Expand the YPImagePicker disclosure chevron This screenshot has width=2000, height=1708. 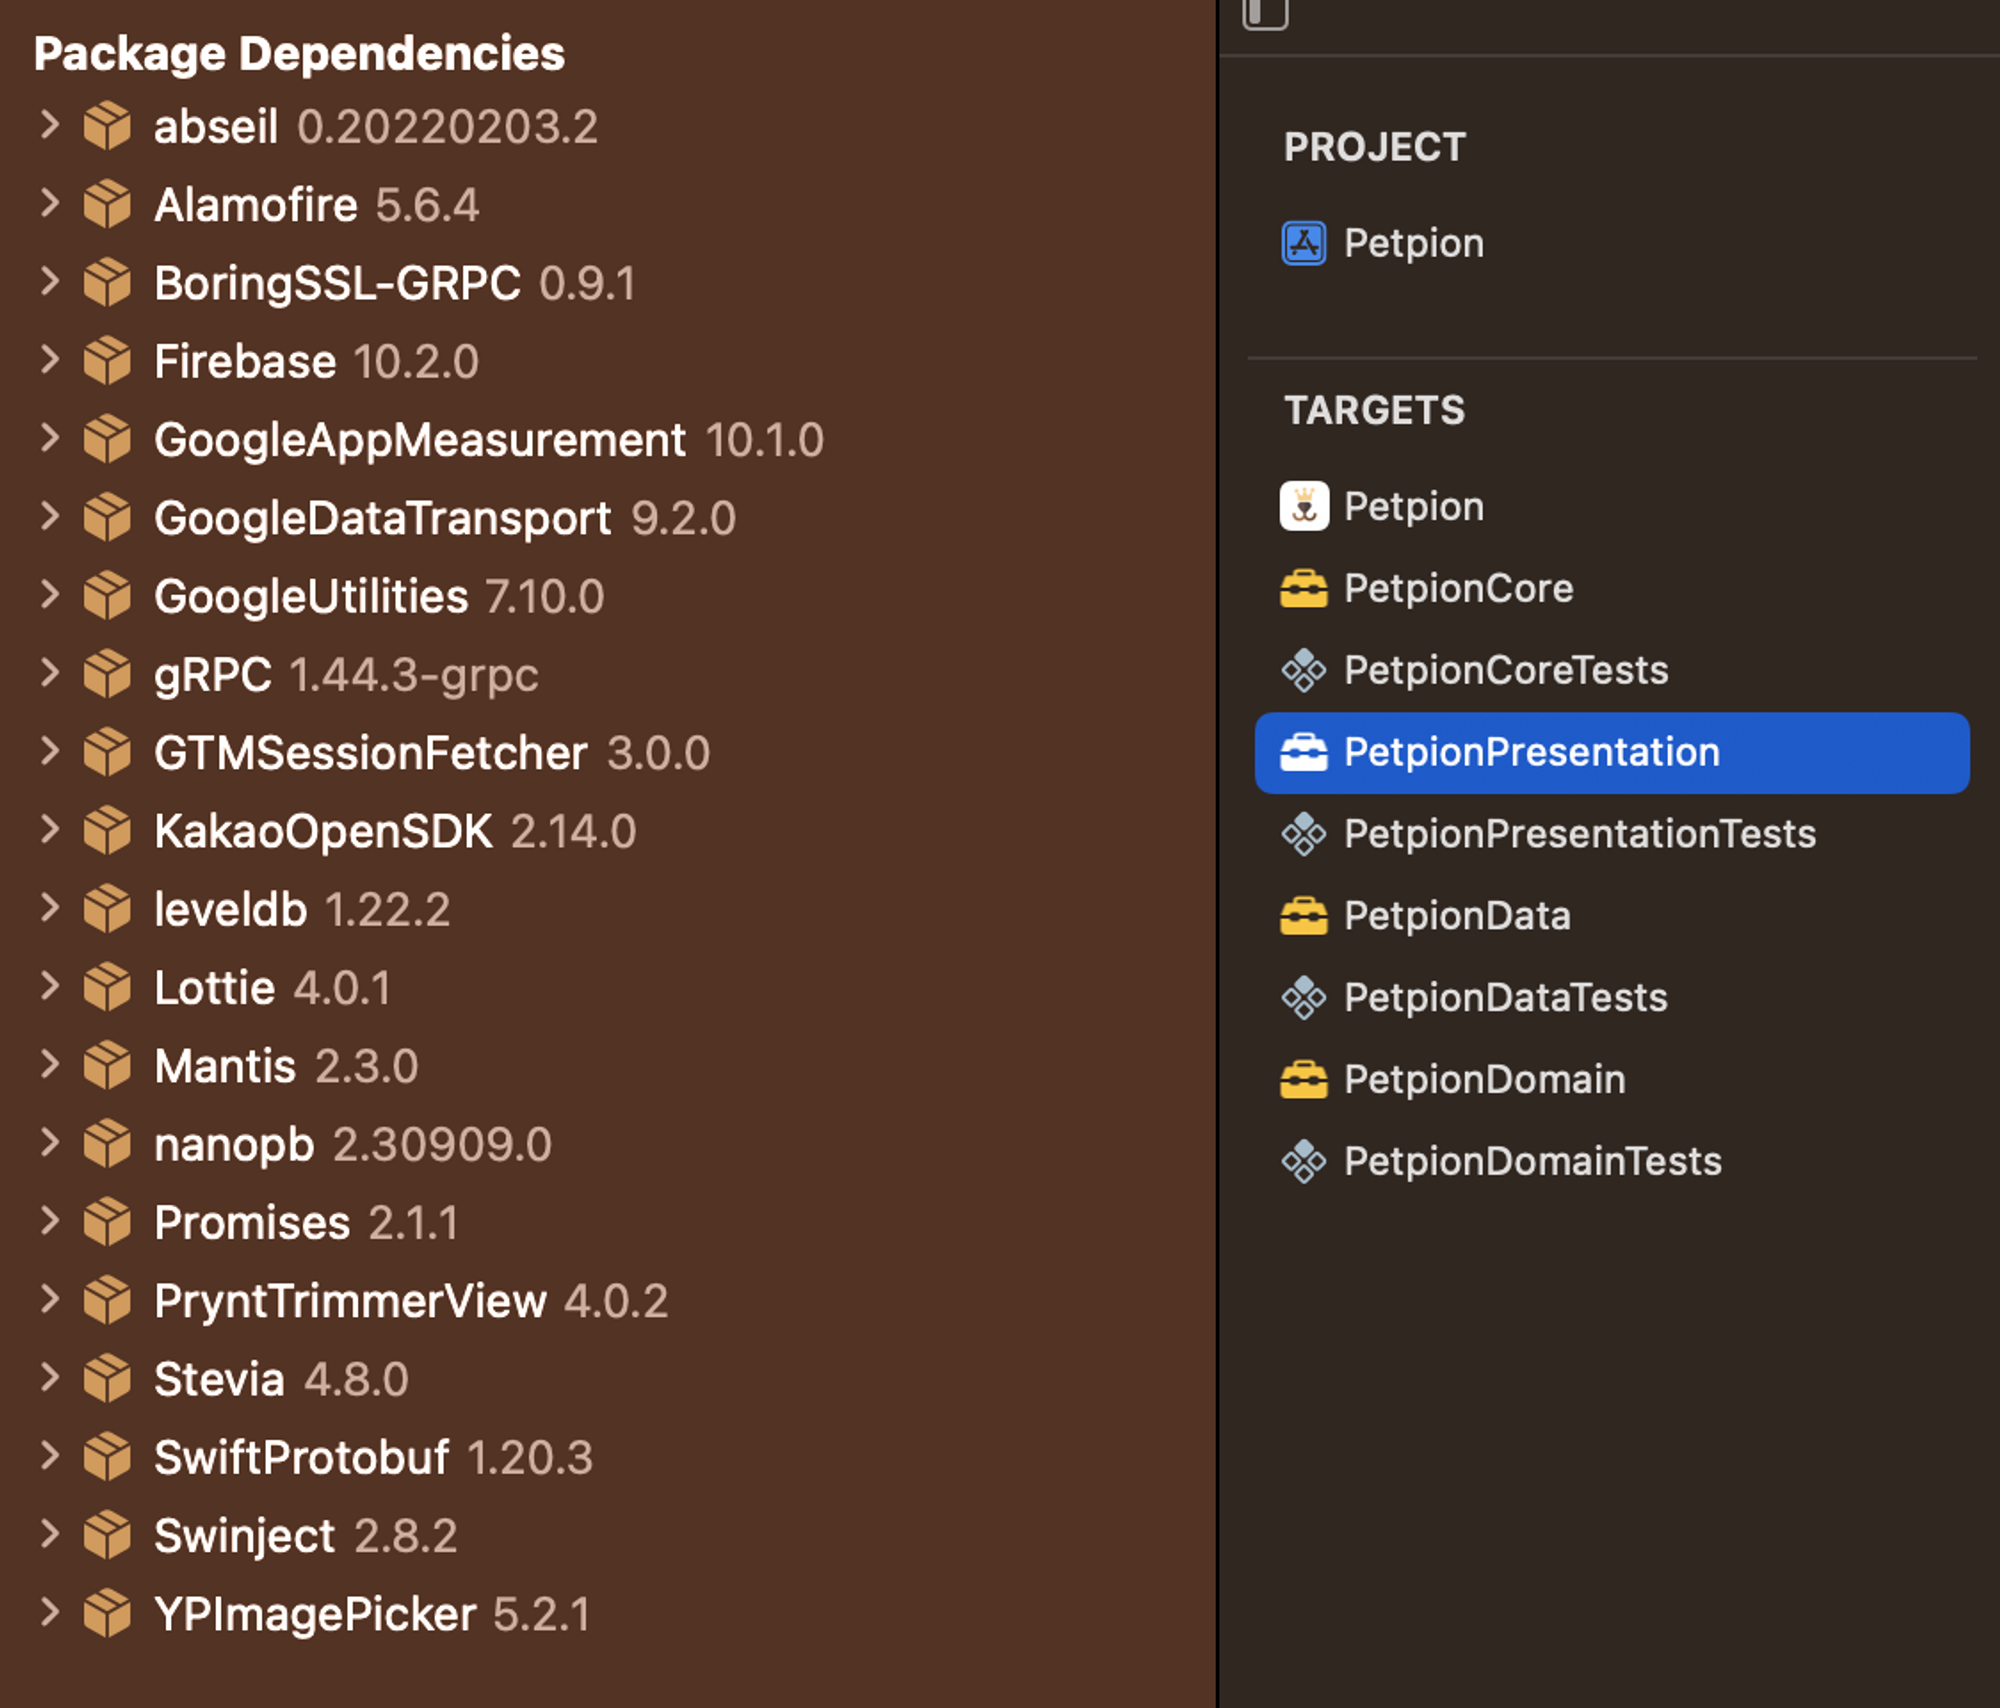(x=49, y=1612)
